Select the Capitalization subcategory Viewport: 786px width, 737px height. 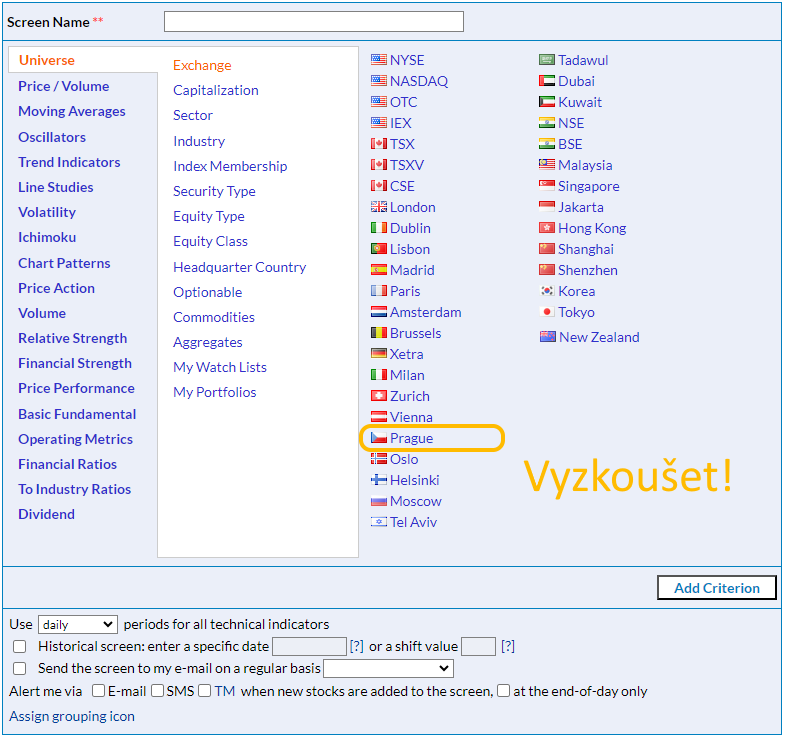(216, 90)
